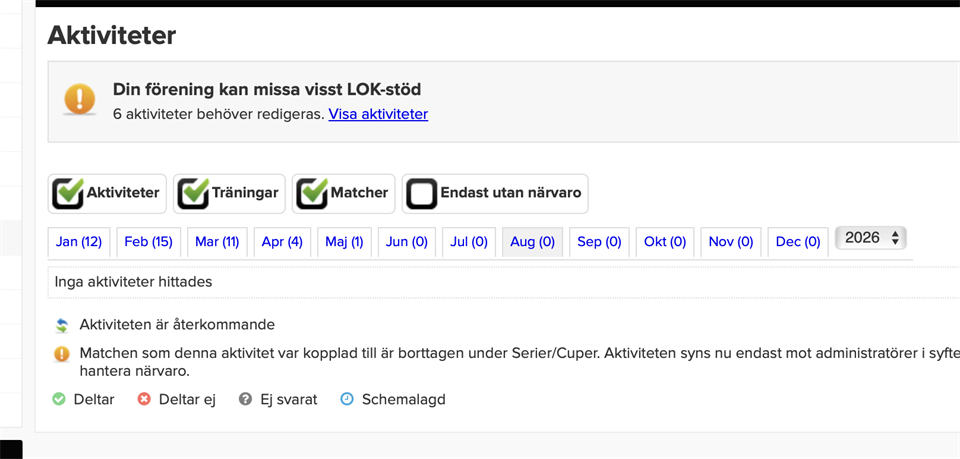Open the Apr (4) month tab
Screen dimensions: 960x459
282,242
